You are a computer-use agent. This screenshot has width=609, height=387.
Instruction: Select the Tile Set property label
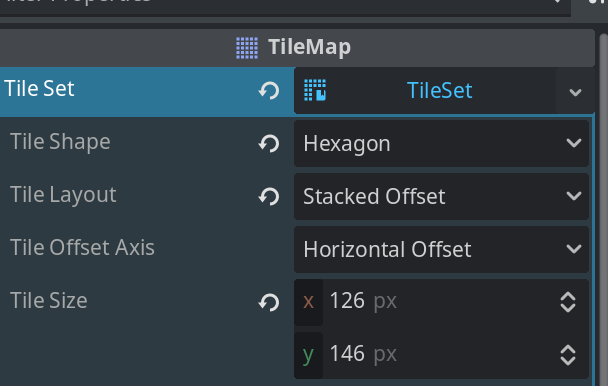(x=39, y=89)
